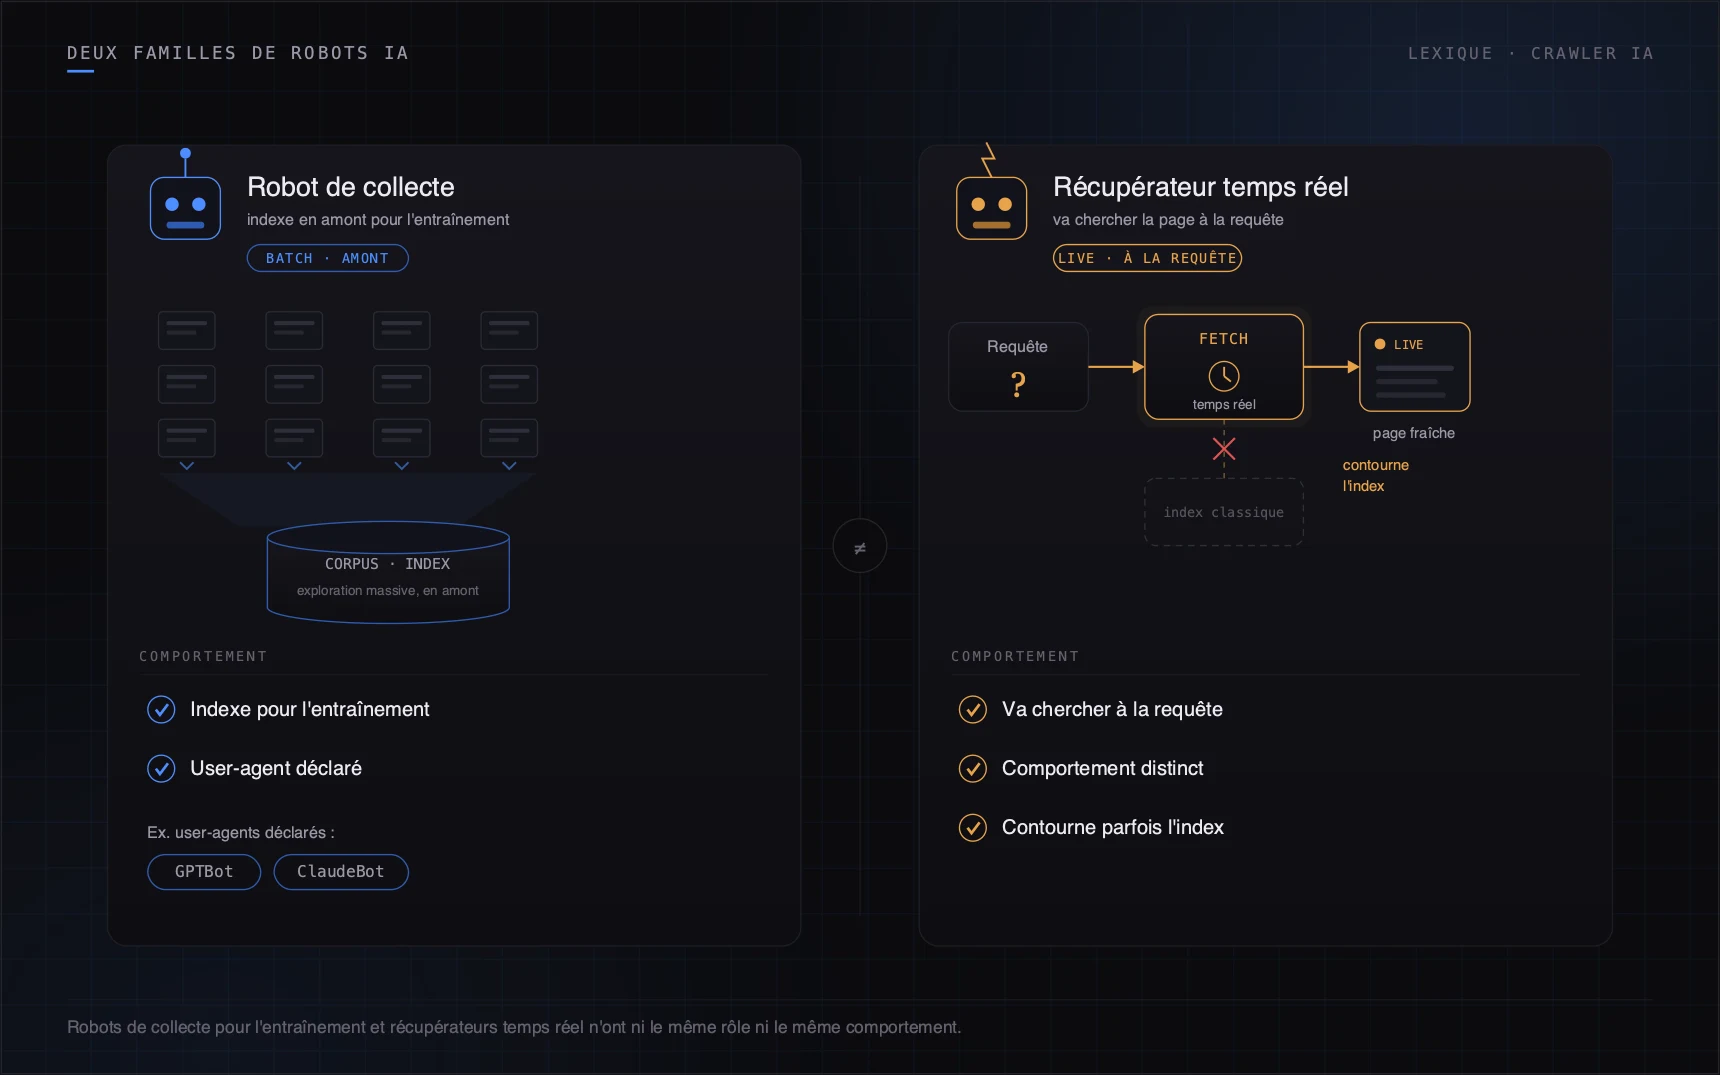Toggle the Indexe pour l'entraînement checkmark

pos(161,709)
